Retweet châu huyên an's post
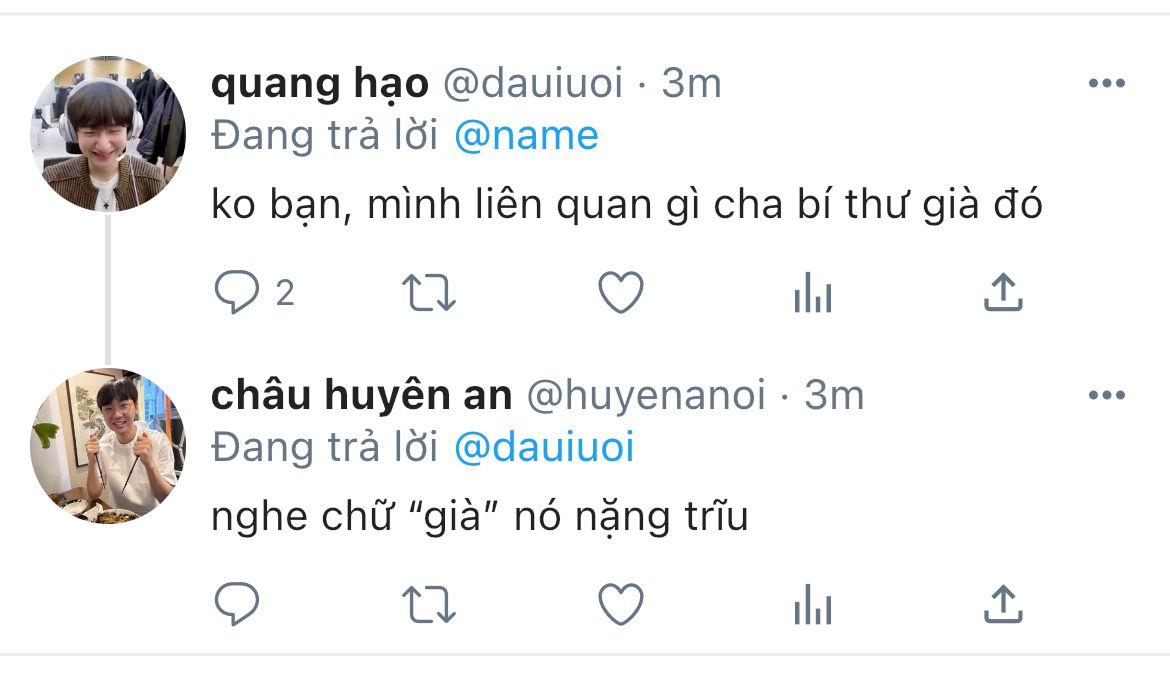Image resolution: width=1170 pixels, height=691 pixels. point(428,604)
